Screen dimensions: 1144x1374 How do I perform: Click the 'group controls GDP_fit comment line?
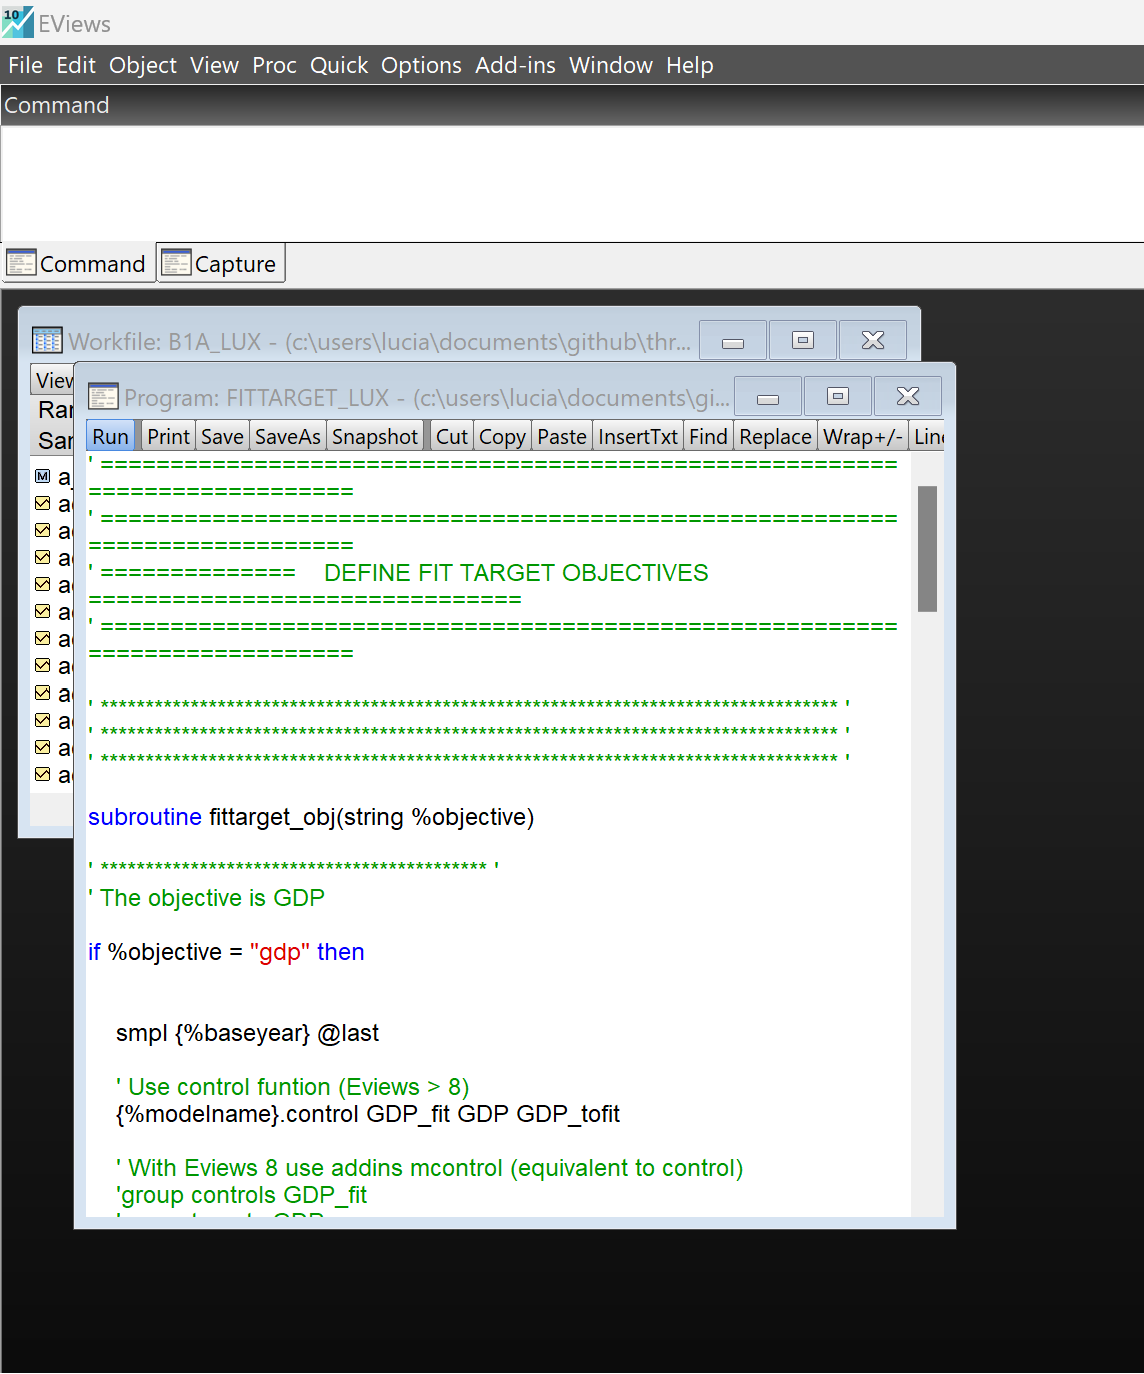pos(241,1195)
